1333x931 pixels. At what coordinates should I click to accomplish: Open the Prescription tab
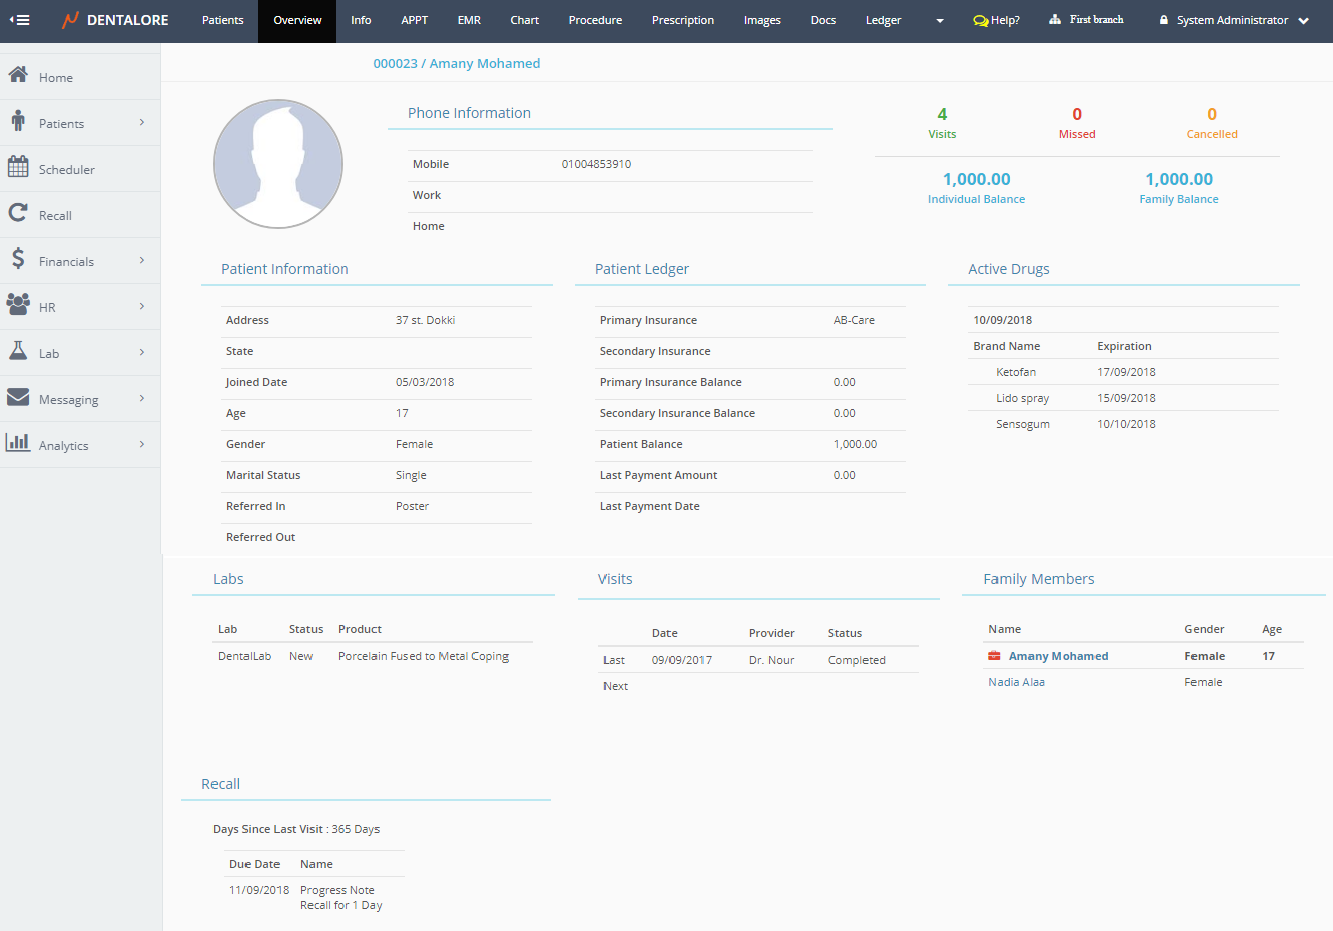pos(682,20)
